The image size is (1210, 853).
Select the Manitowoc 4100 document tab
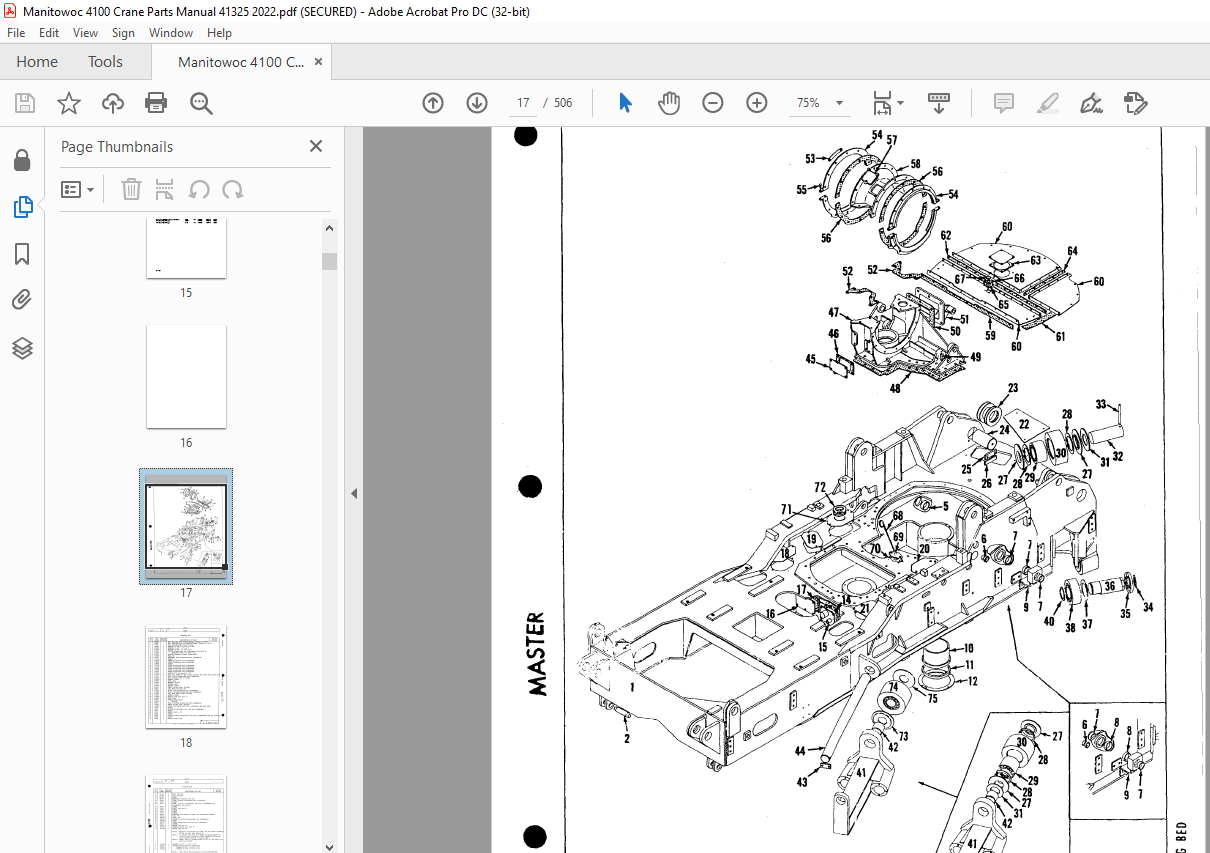click(x=241, y=62)
